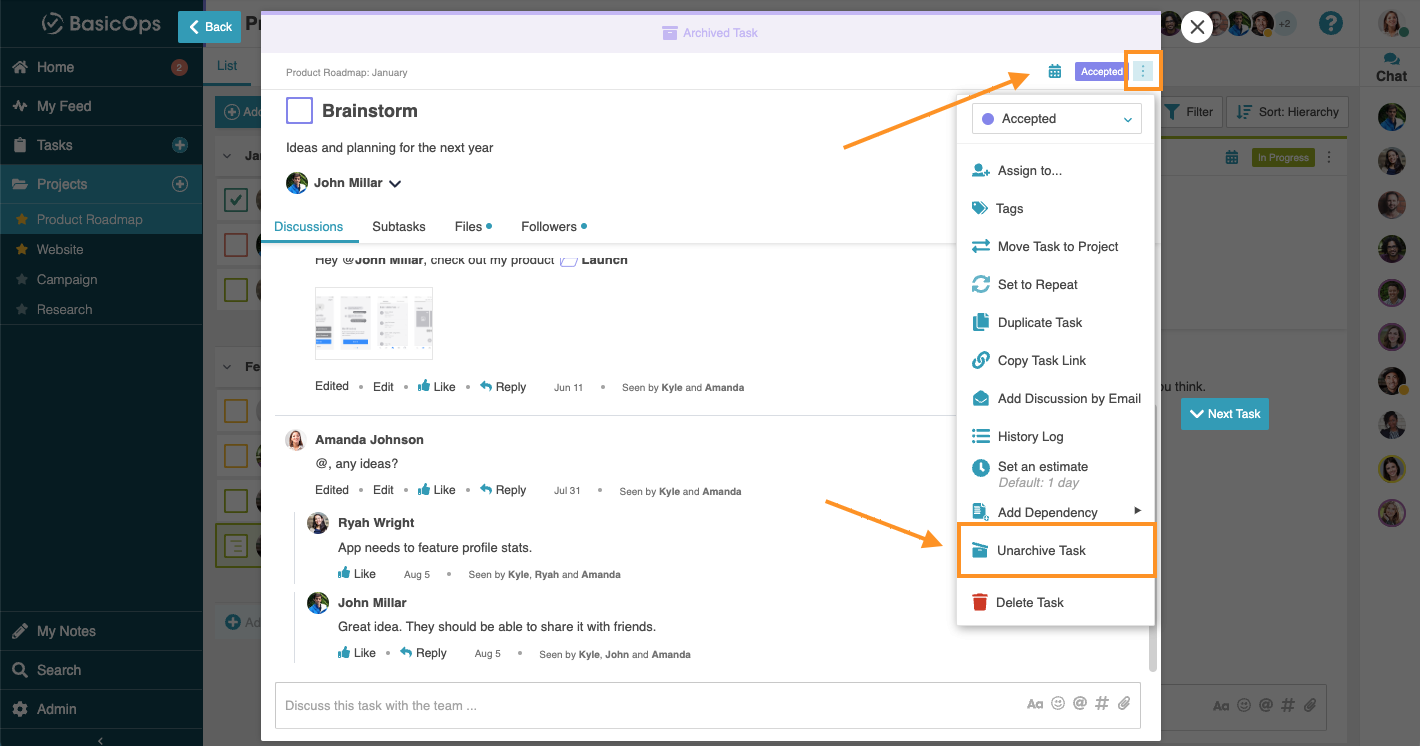
Task: Open the Accepted status dropdown
Action: 1057,119
